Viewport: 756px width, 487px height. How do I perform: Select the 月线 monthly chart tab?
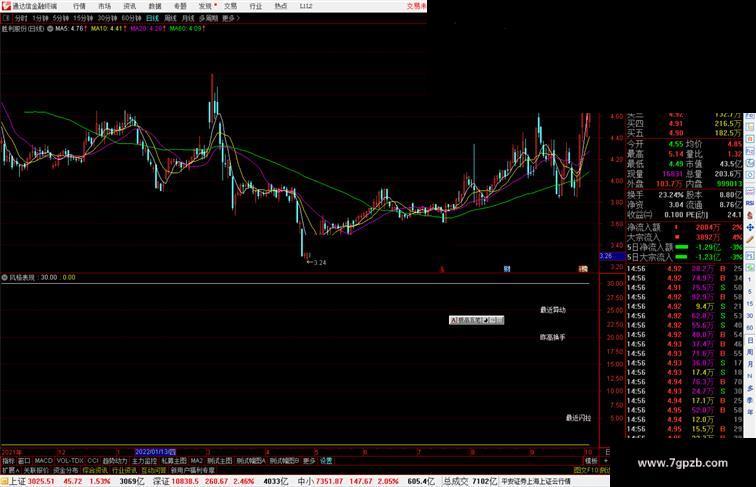coord(188,18)
